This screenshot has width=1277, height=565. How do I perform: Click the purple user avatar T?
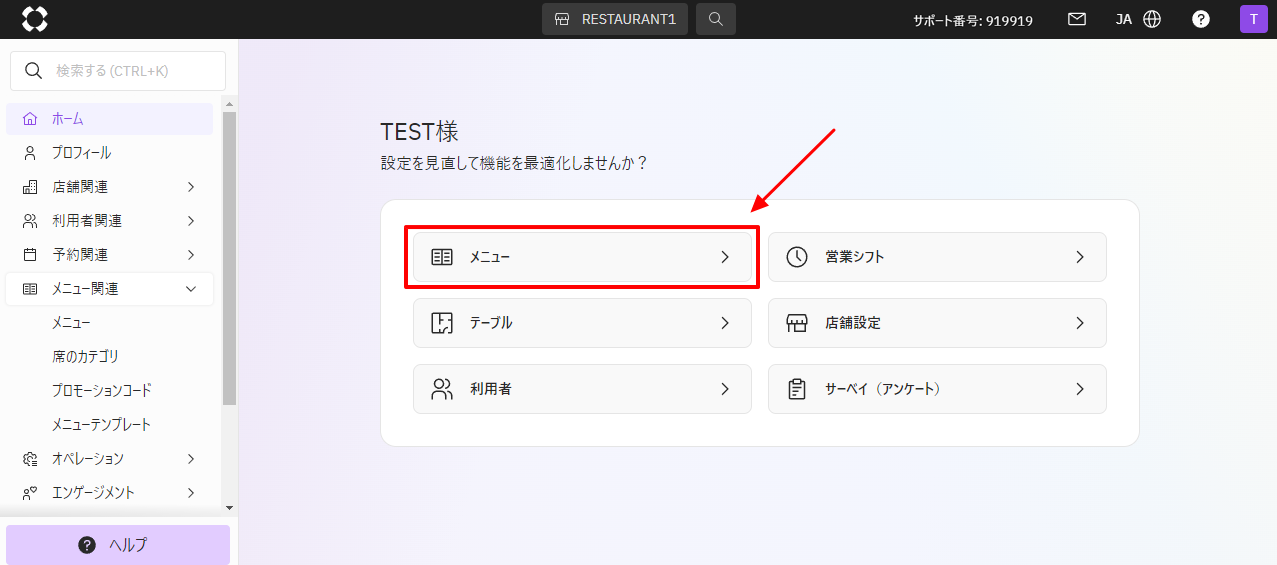[1253, 19]
